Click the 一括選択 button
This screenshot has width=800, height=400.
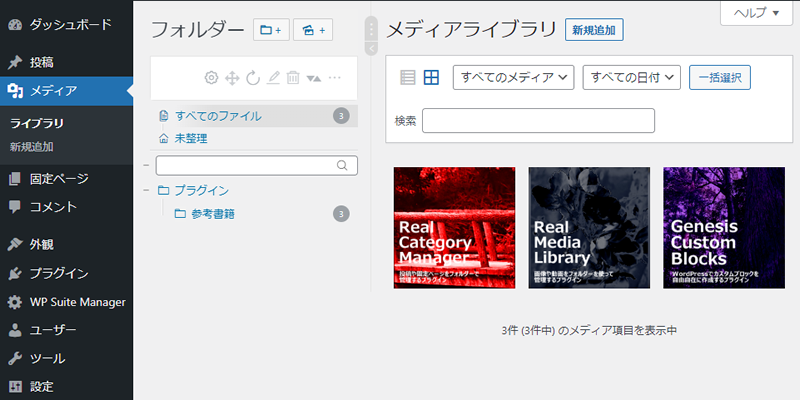pos(720,78)
